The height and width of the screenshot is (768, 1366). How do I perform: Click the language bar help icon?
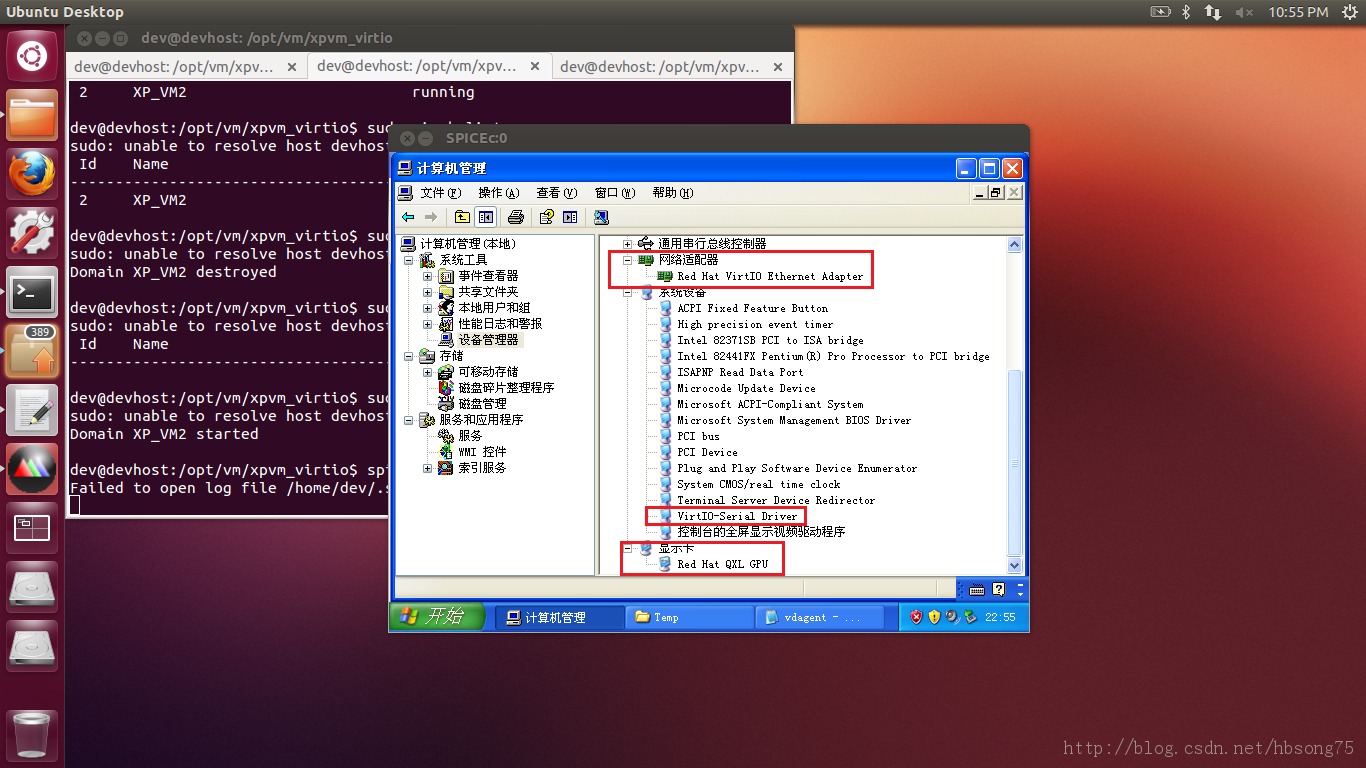pyautogui.click(x=998, y=590)
